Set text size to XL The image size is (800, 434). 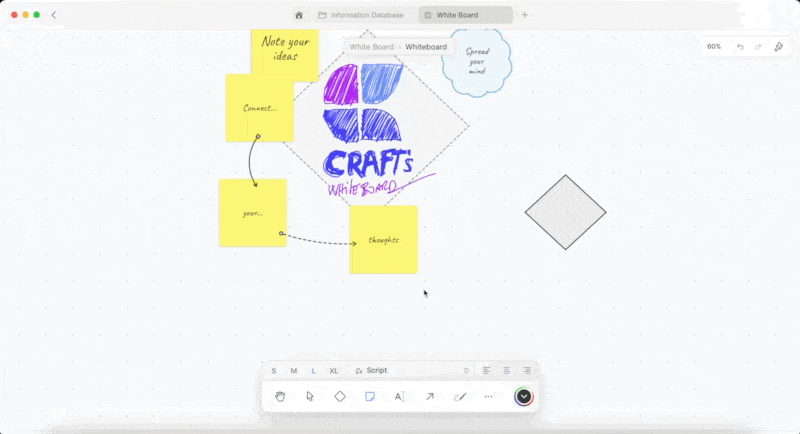click(334, 371)
